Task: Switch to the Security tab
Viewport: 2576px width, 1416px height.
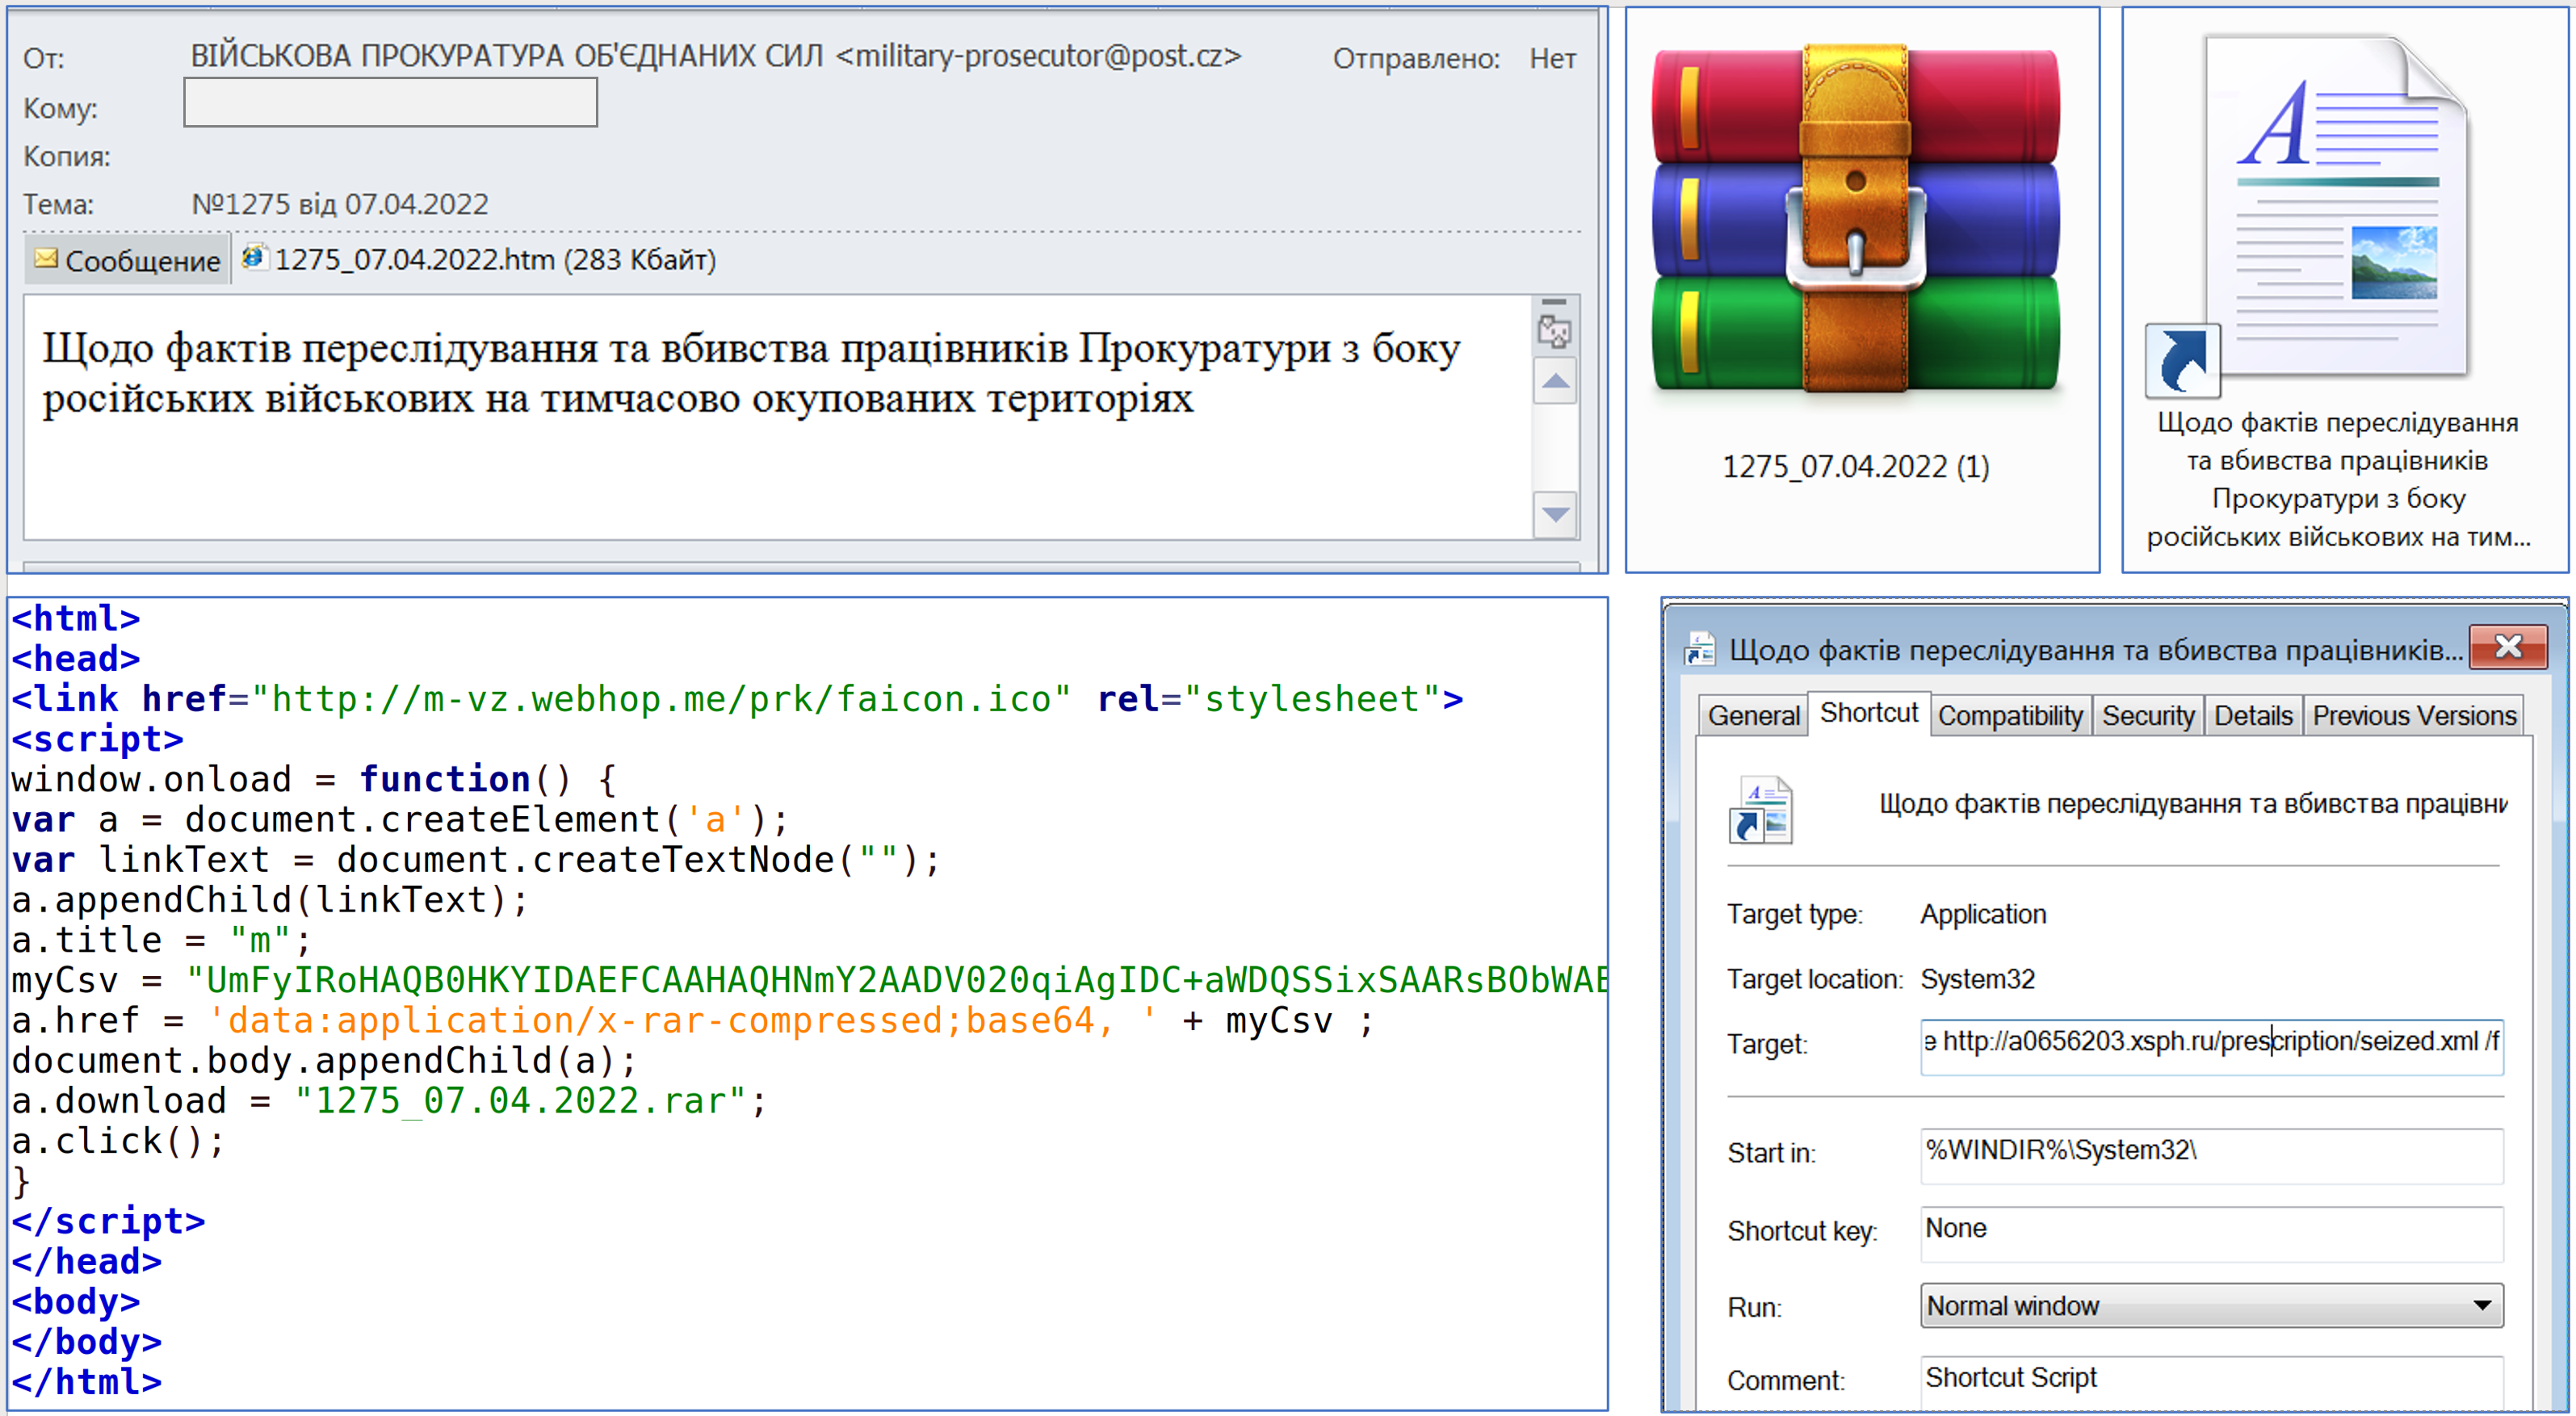Action: 2147,715
